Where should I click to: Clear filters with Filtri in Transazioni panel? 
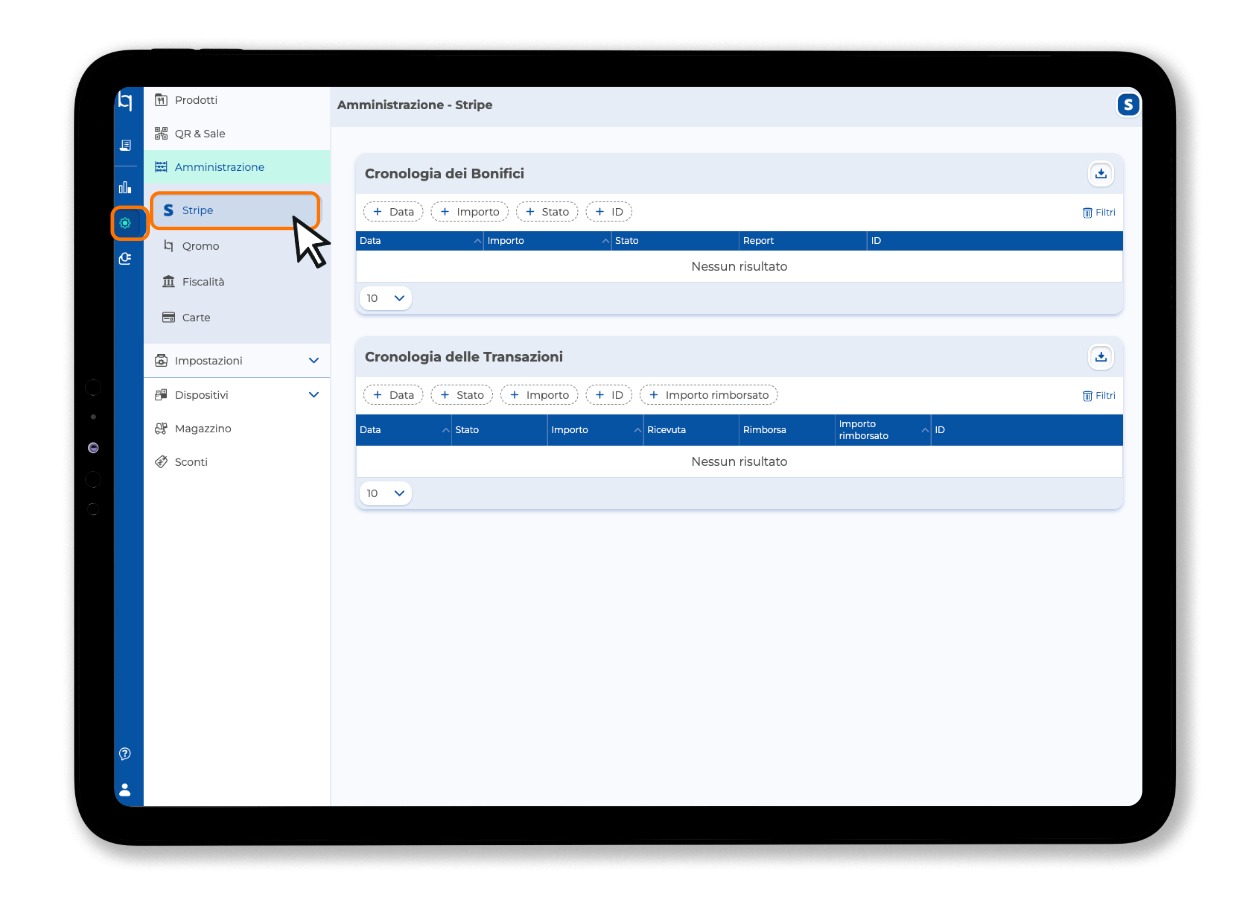pyautogui.click(x=1099, y=395)
